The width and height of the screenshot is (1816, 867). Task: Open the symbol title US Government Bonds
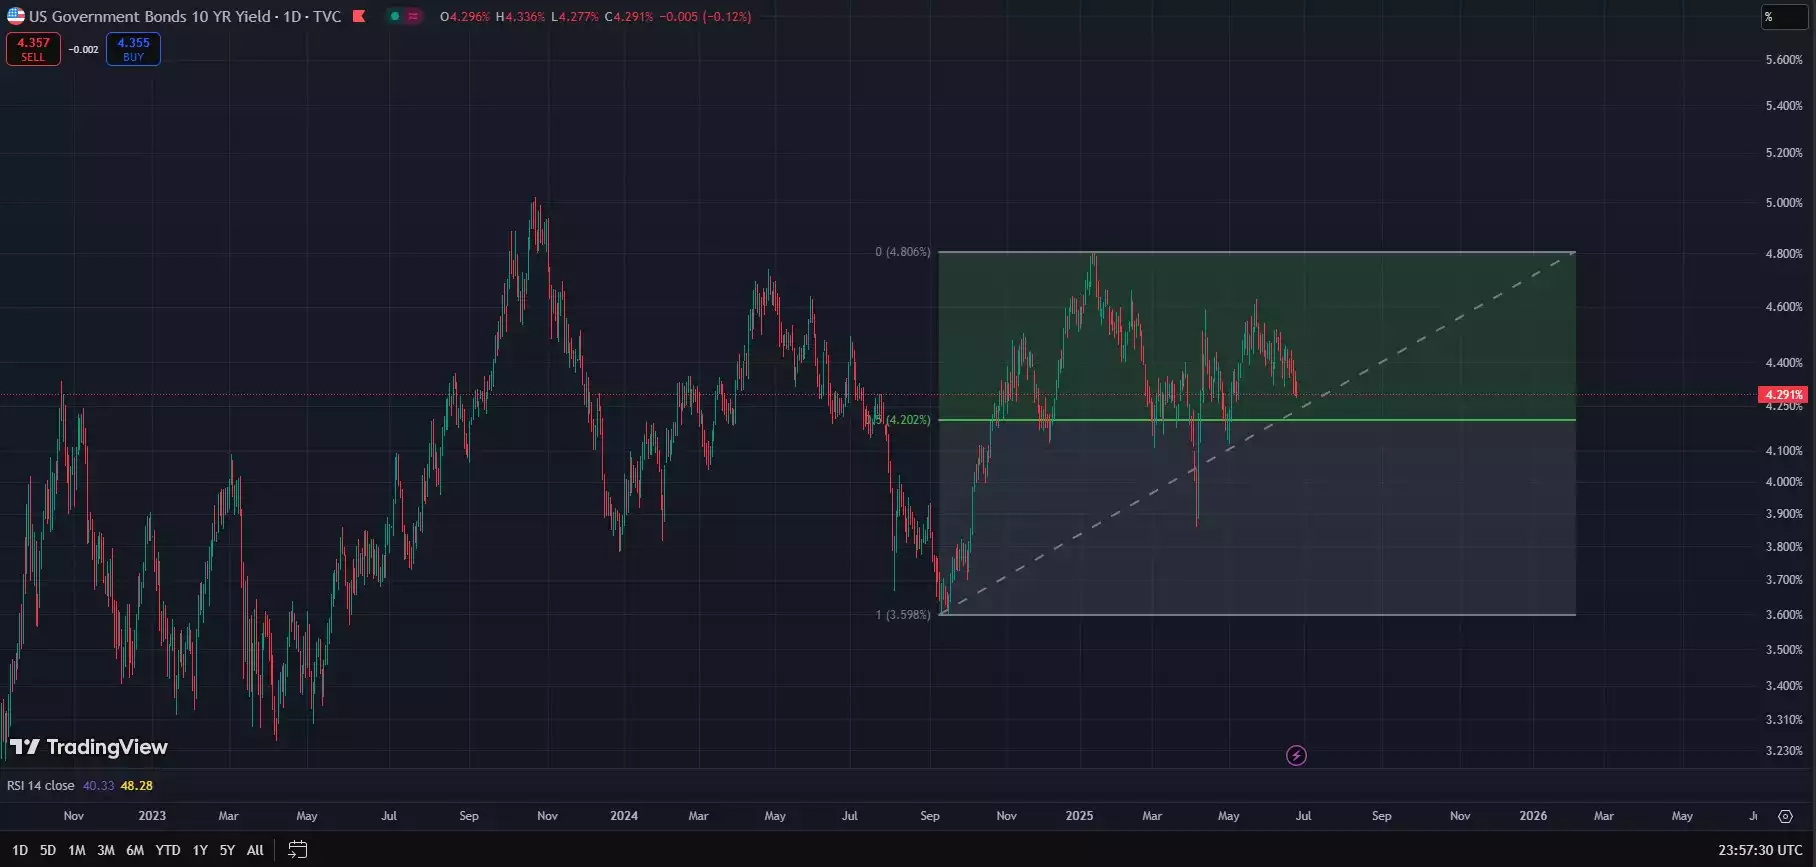150,16
